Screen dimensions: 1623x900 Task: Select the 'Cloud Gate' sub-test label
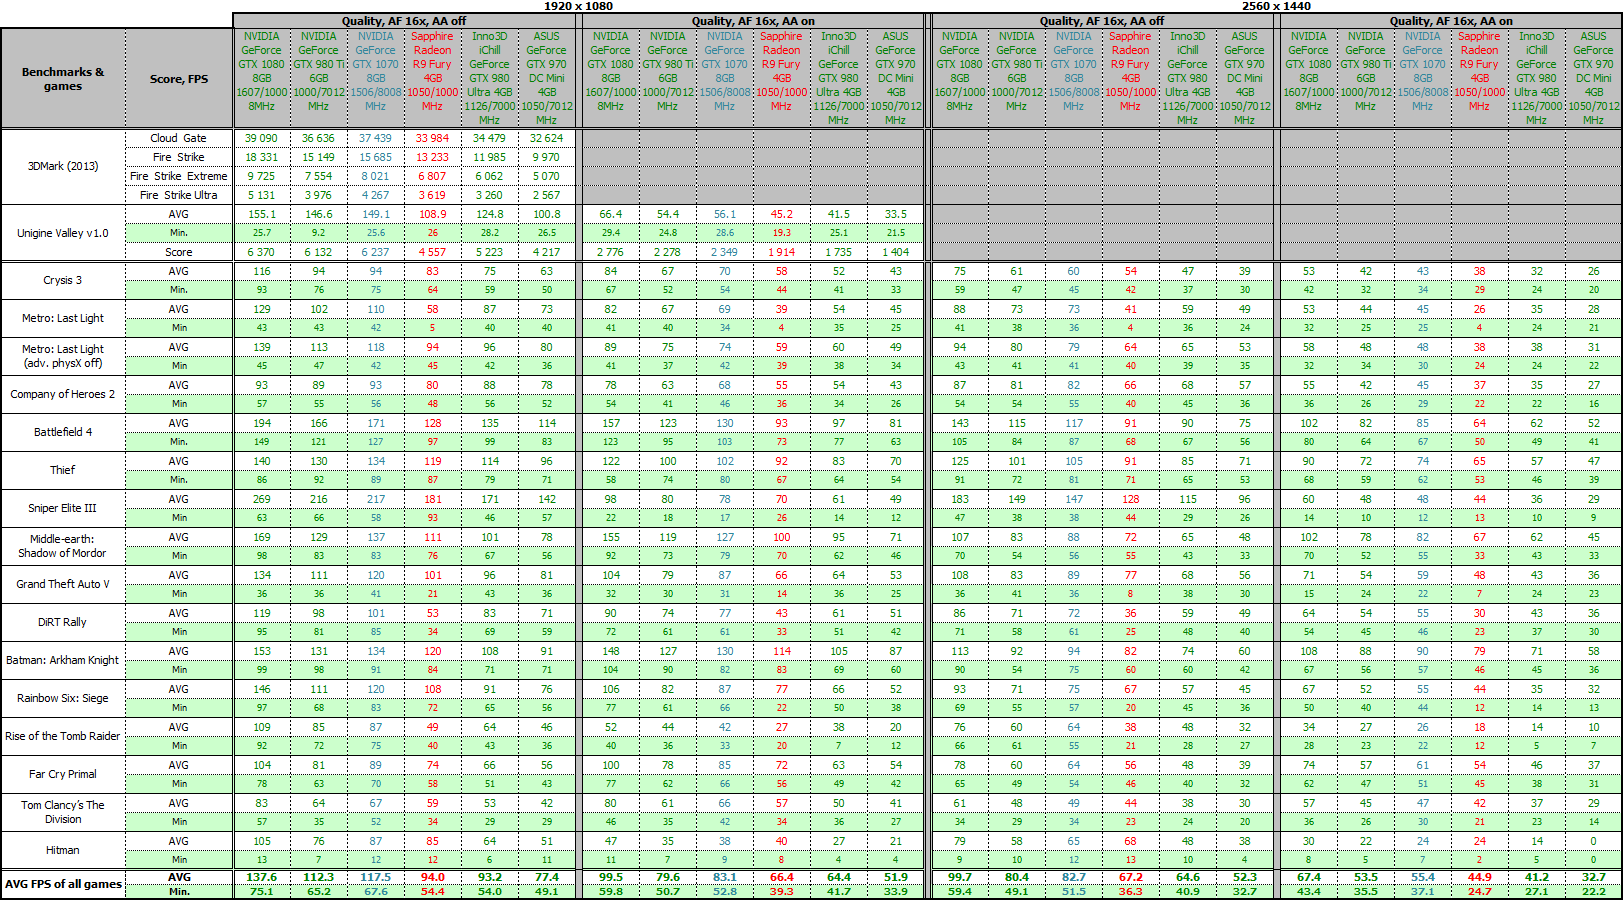[x=179, y=138]
